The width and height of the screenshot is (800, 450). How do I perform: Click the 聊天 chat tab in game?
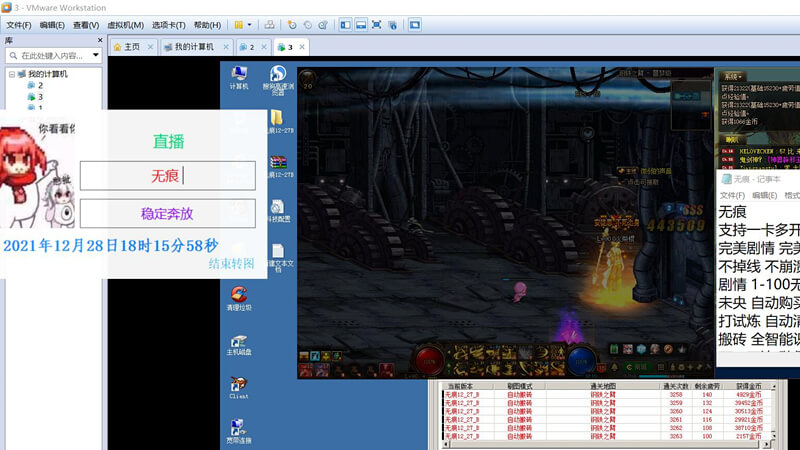(x=732, y=139)
